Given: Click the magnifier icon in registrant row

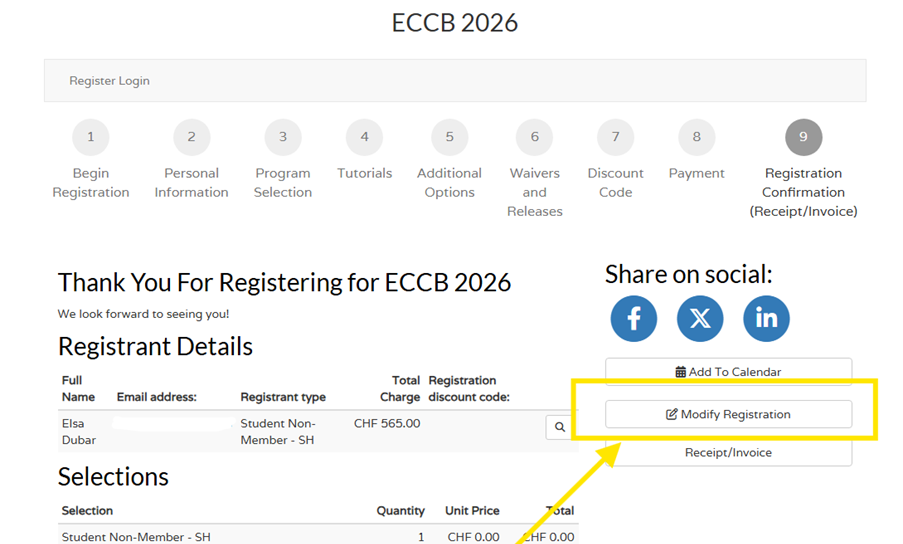Looking at the screenshot, I should (x=559, y=428).
